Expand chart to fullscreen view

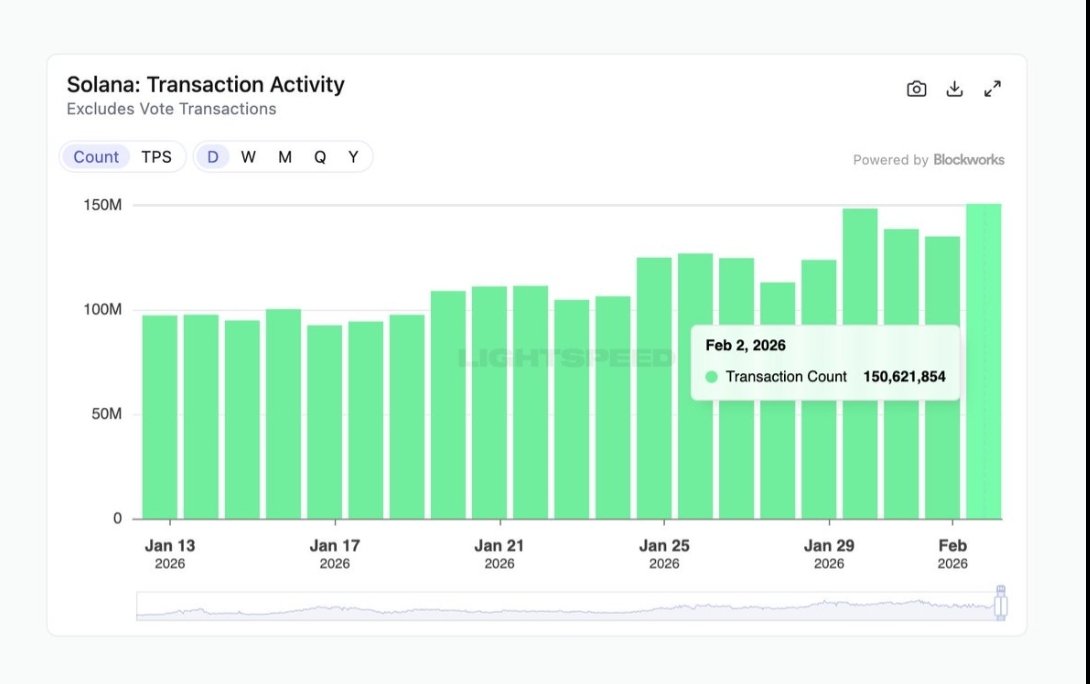click(x=993, y=89)
